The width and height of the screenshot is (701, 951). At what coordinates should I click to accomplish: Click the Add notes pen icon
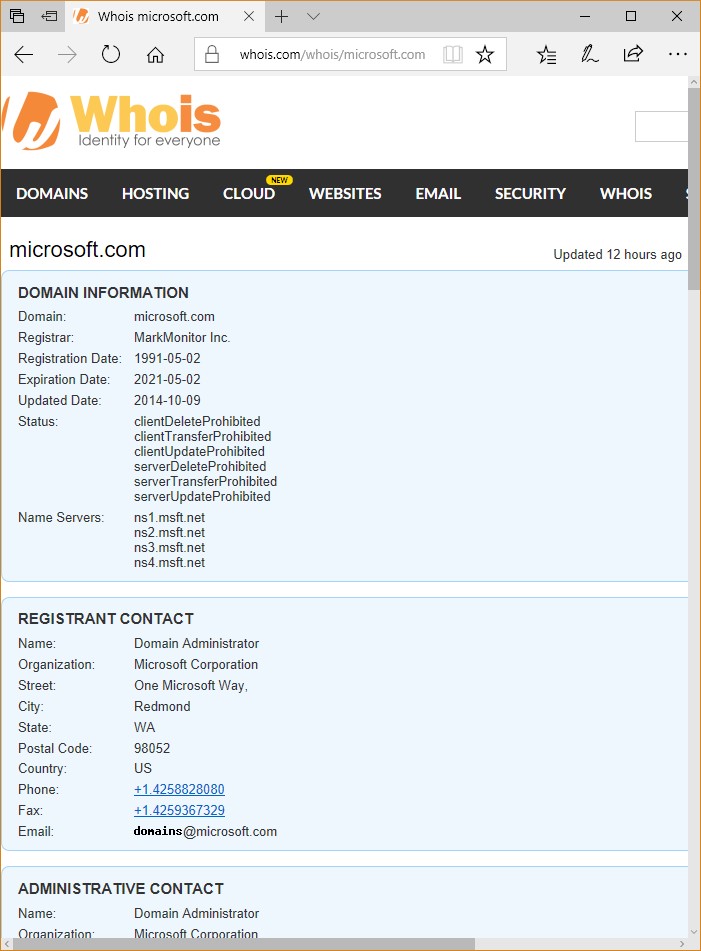coord(590,55)
